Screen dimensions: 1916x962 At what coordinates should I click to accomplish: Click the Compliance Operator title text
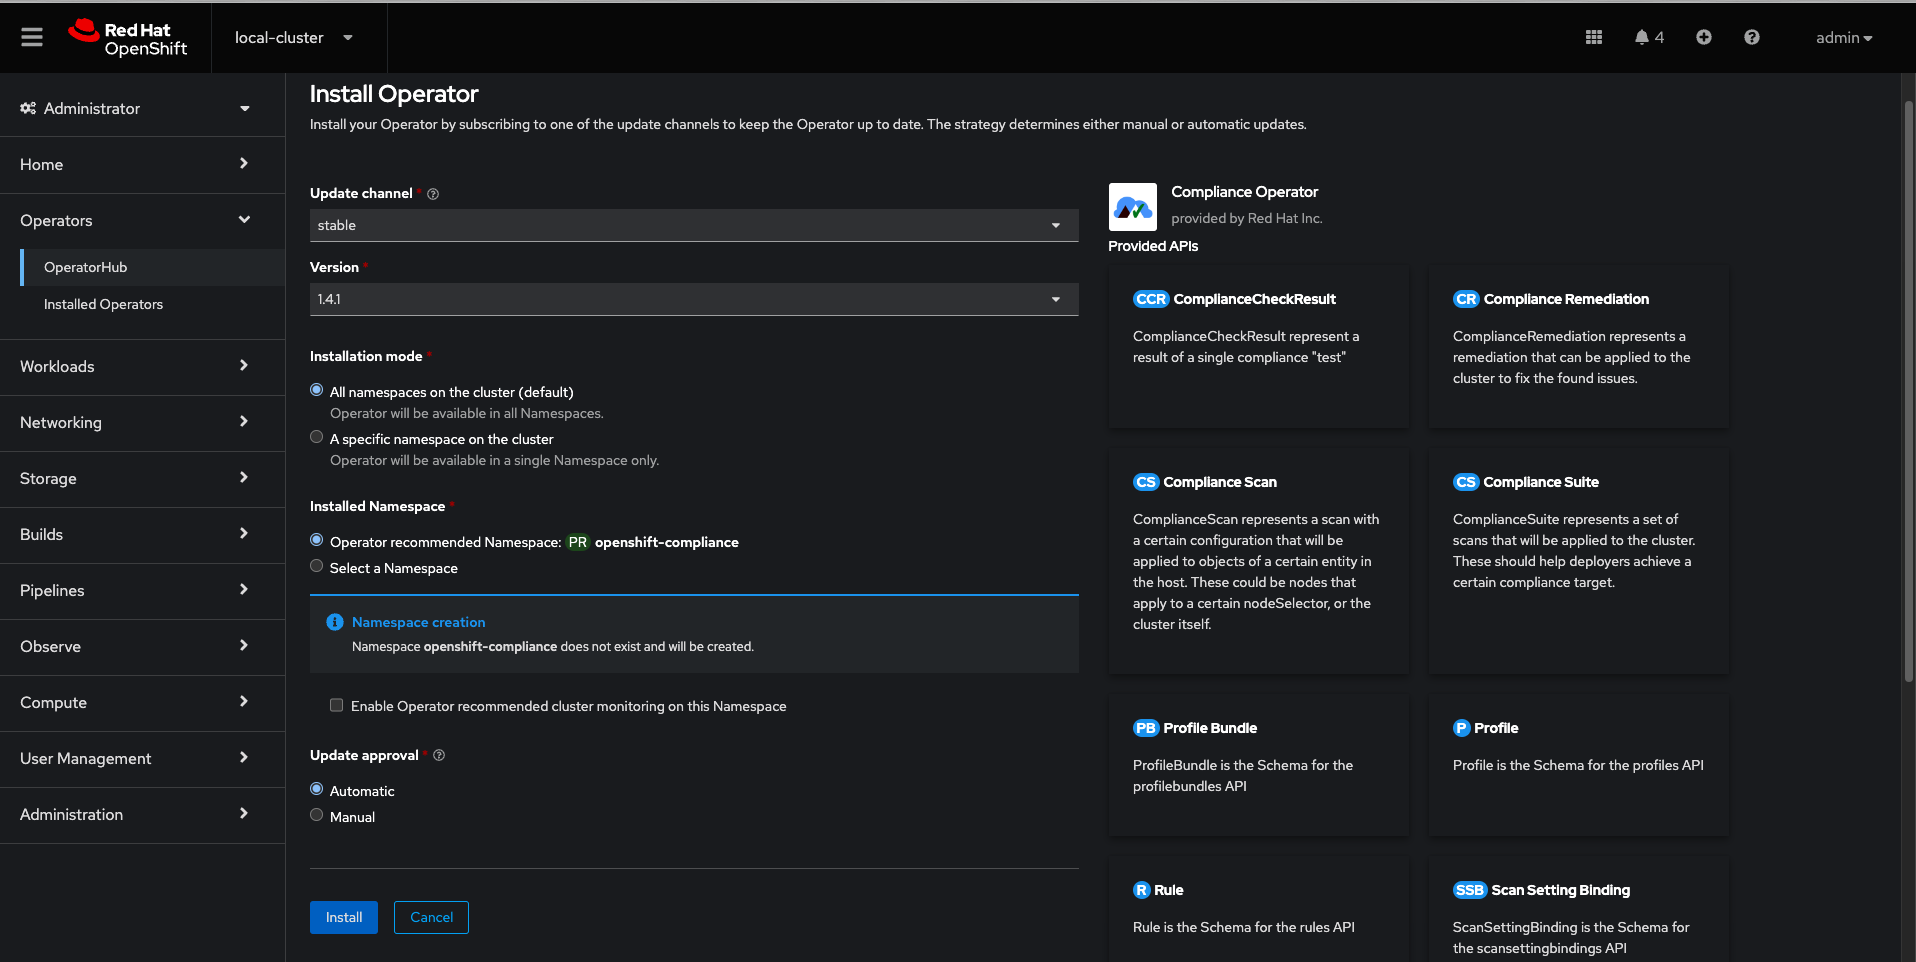tap(1245, 192)
